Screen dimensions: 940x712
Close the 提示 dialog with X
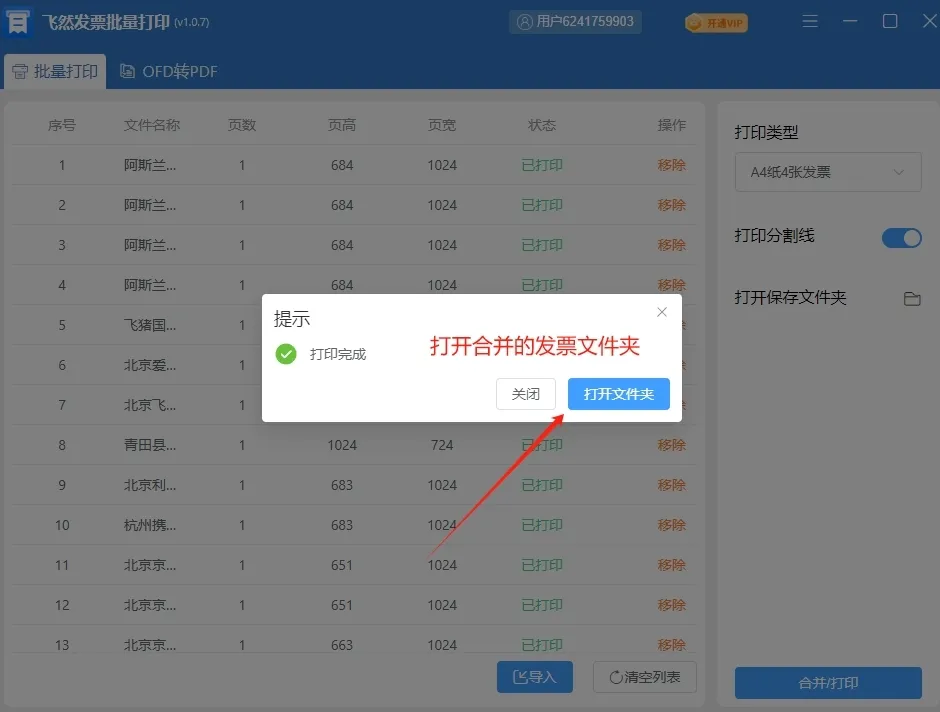point(662,312)
